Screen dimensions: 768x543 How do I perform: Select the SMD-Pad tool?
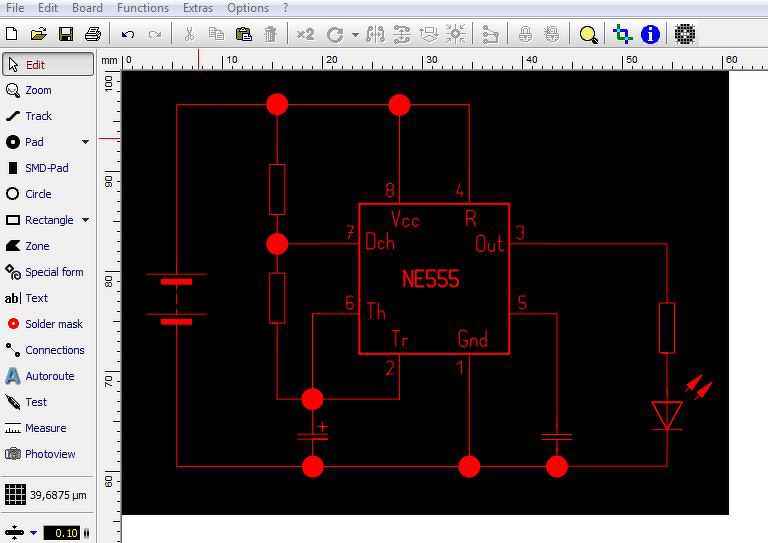[48, 168]
